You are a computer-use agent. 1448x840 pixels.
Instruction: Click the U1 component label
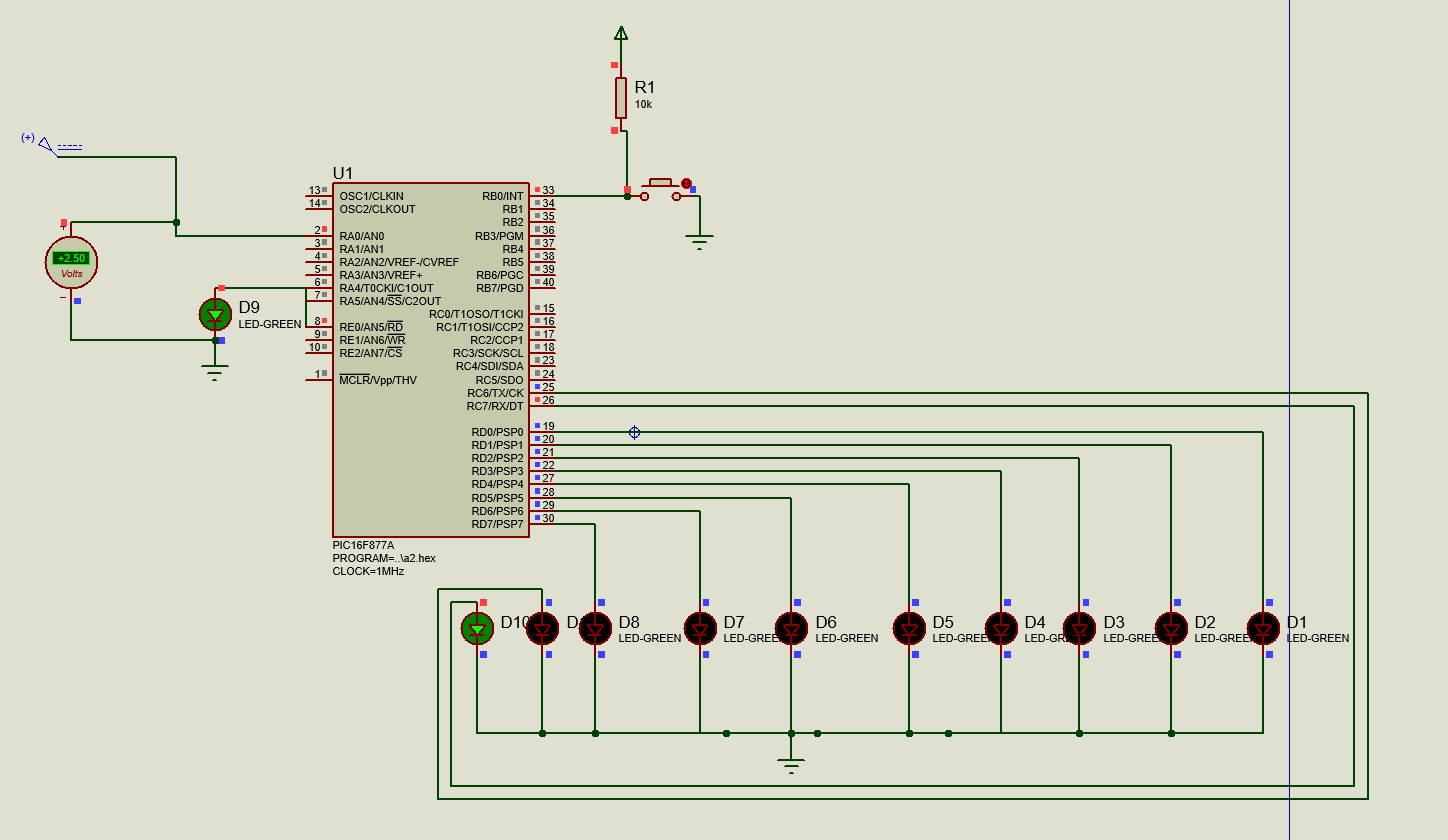click(x=343, y=173)
